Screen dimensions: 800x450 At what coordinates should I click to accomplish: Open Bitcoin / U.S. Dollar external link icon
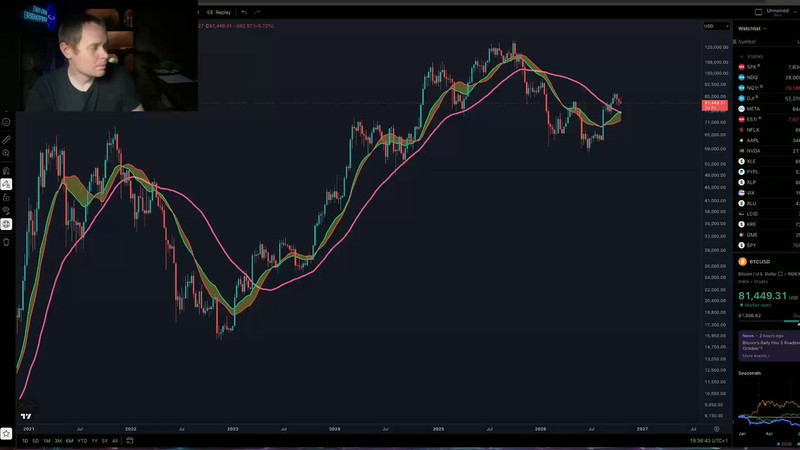pyautogui.click(x=780, y=274)
